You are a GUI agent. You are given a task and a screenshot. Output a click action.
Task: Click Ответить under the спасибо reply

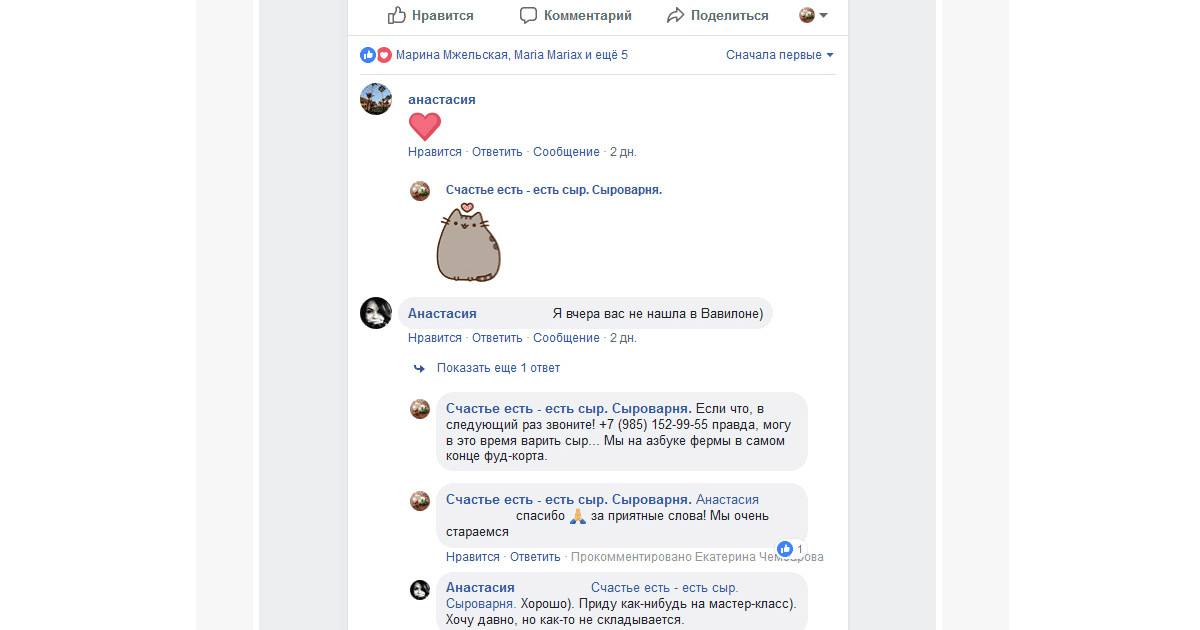click(535, 557)
